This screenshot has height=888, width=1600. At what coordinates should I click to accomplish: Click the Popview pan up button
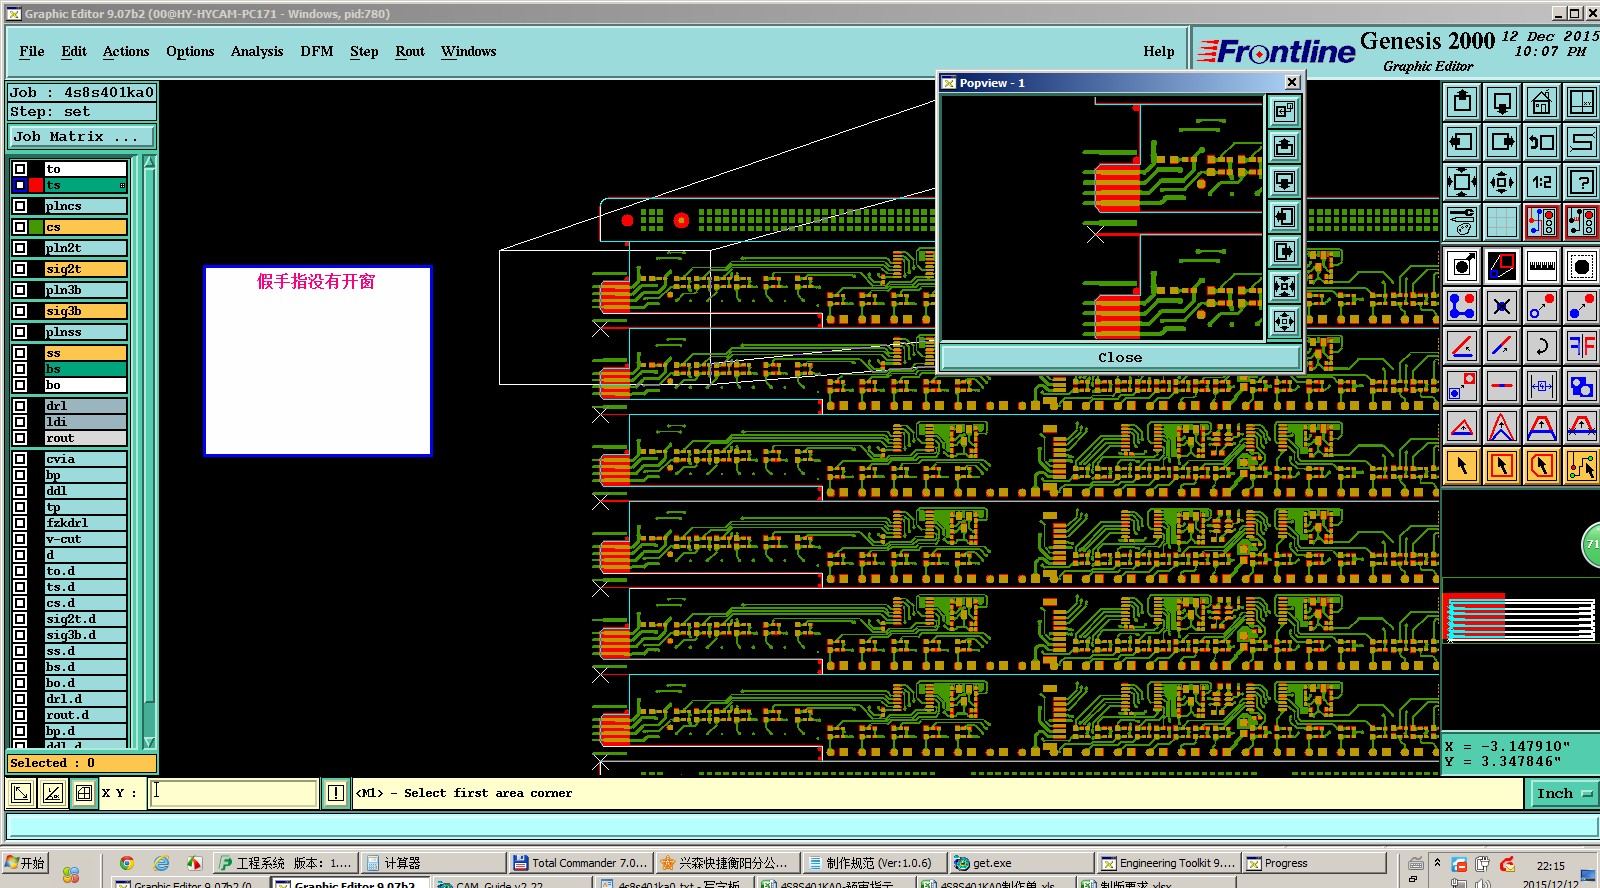(1284, 146)
